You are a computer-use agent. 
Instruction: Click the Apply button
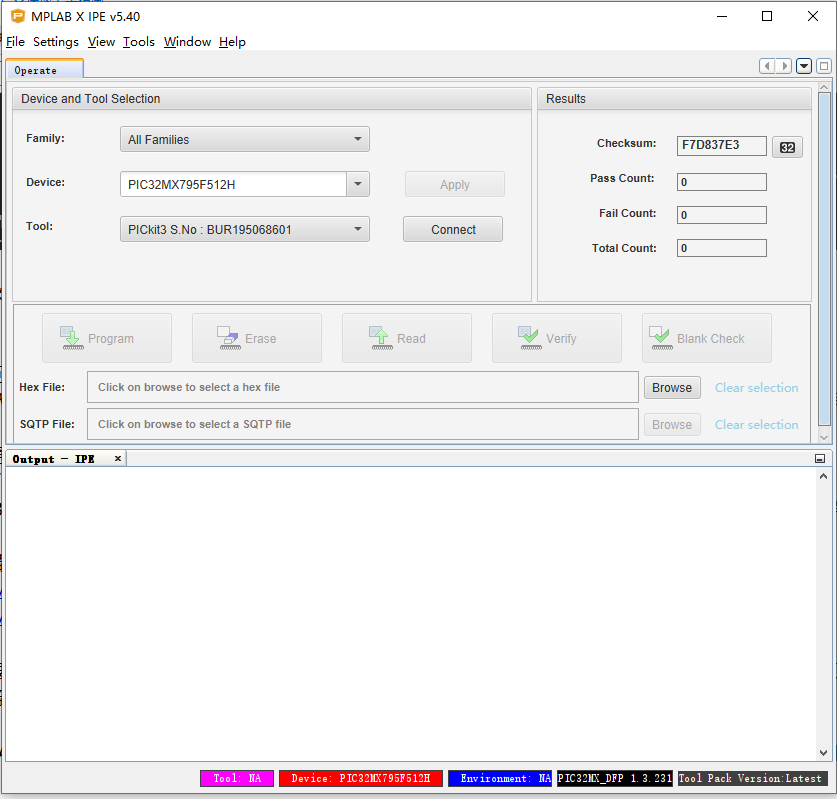[454, 185]
